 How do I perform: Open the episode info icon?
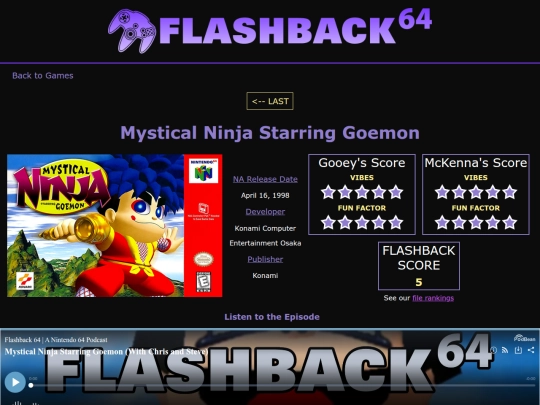[x=493, y=350]
